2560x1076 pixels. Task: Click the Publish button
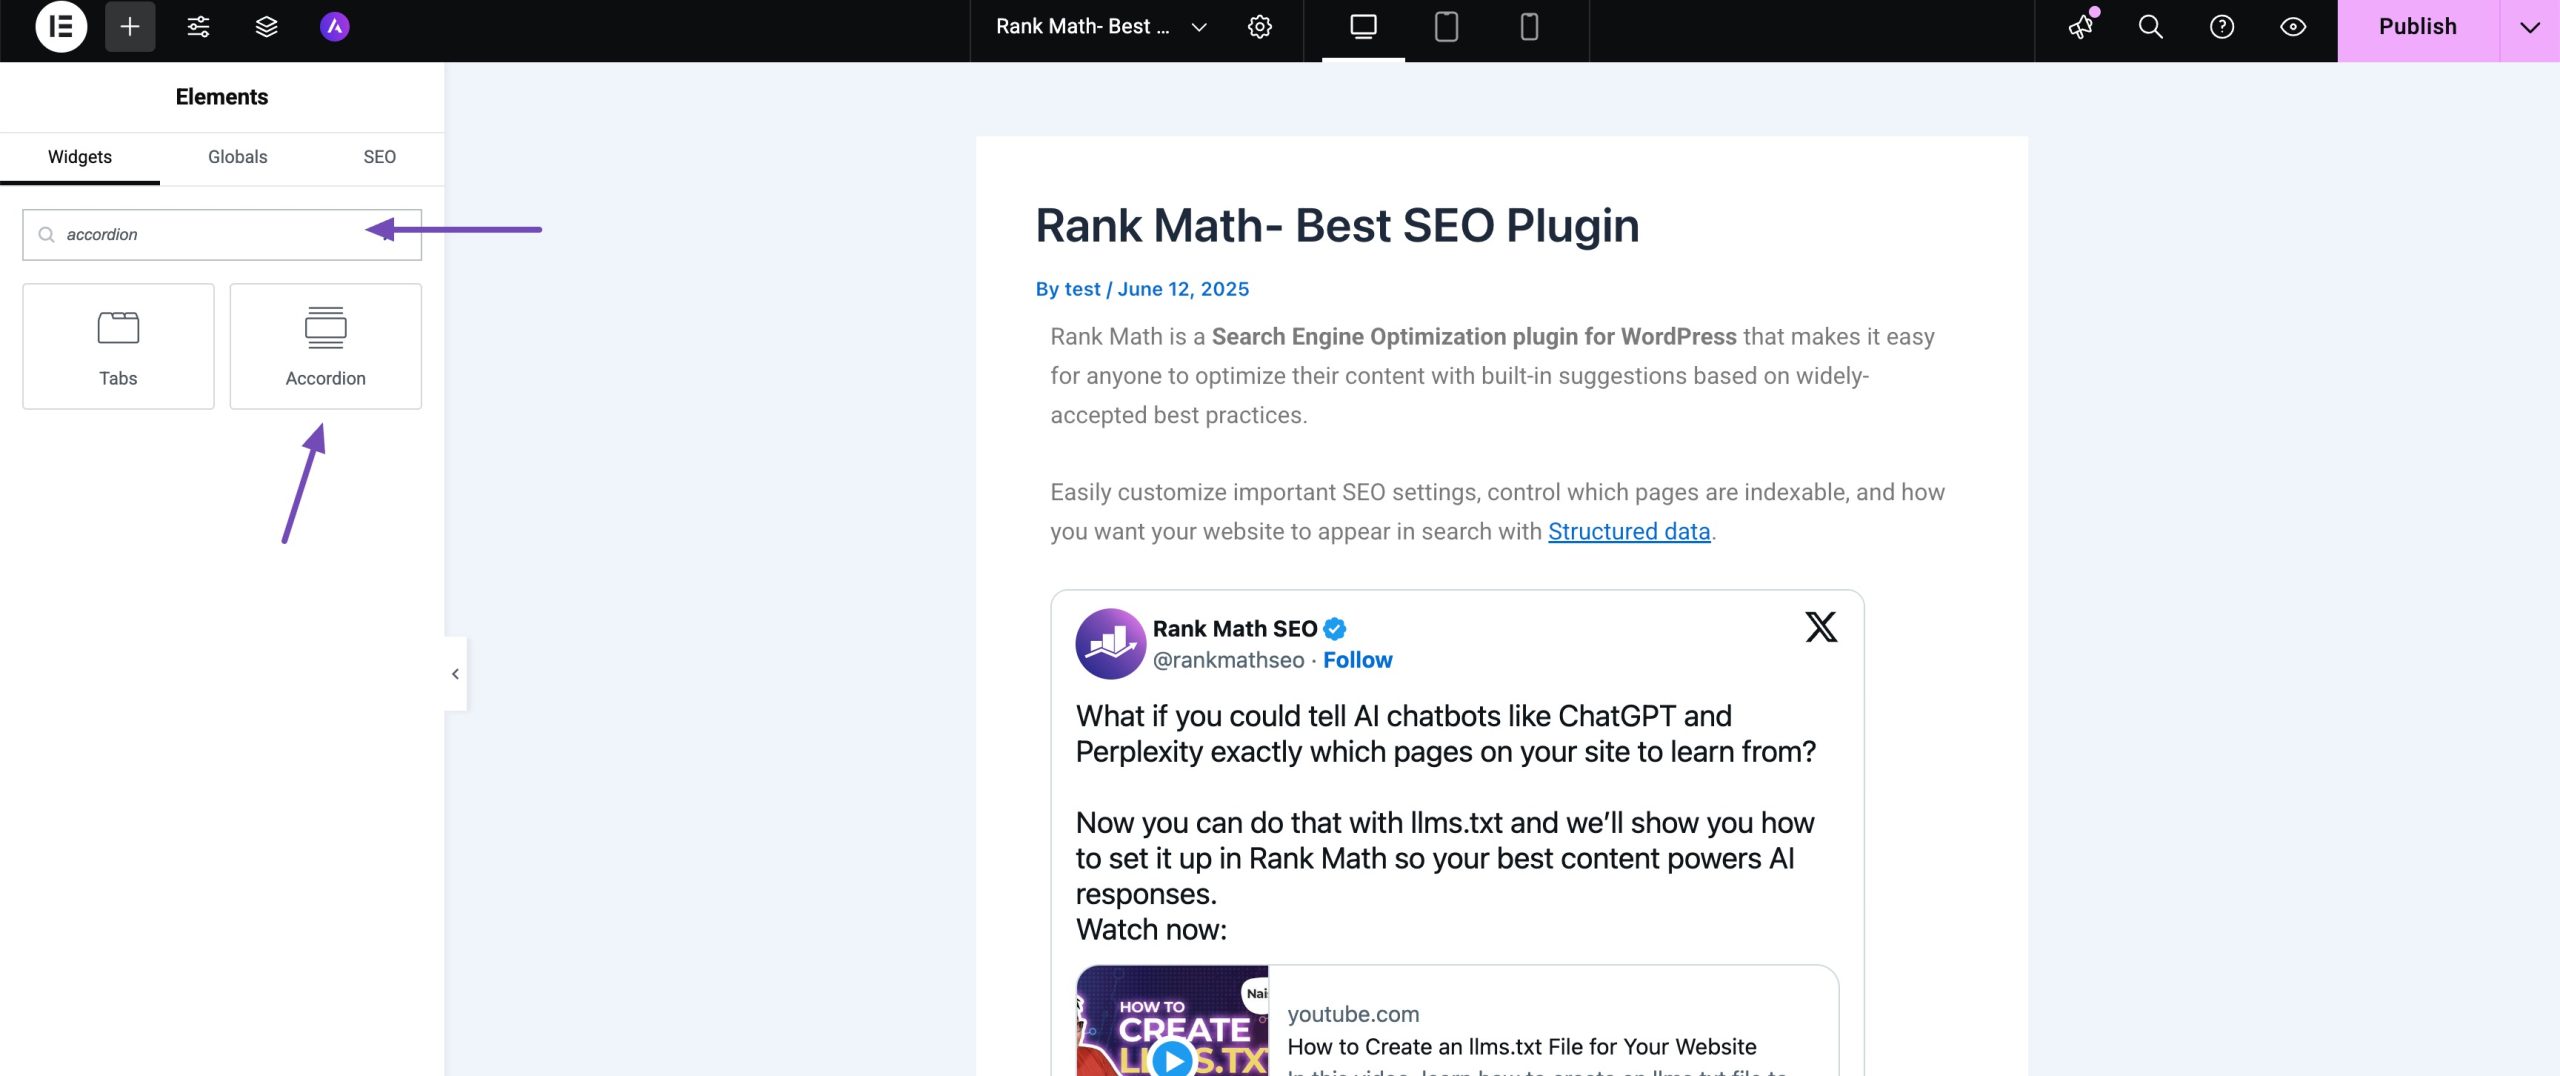coord(2417,27)
